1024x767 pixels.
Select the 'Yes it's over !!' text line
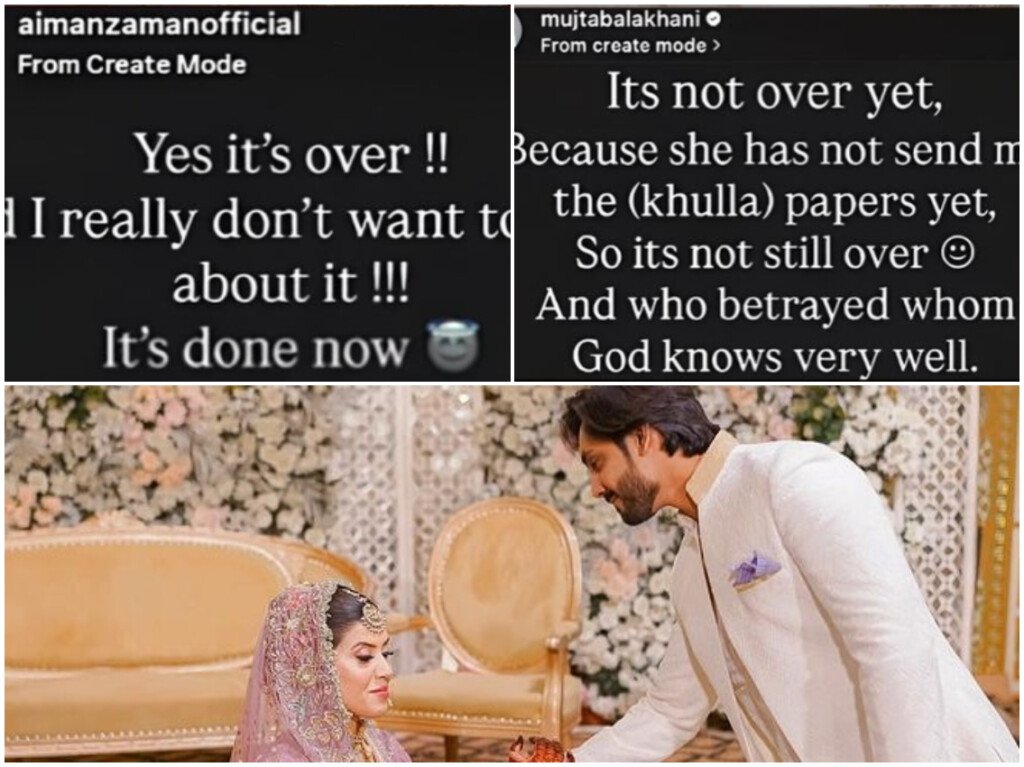pos(292,155)
